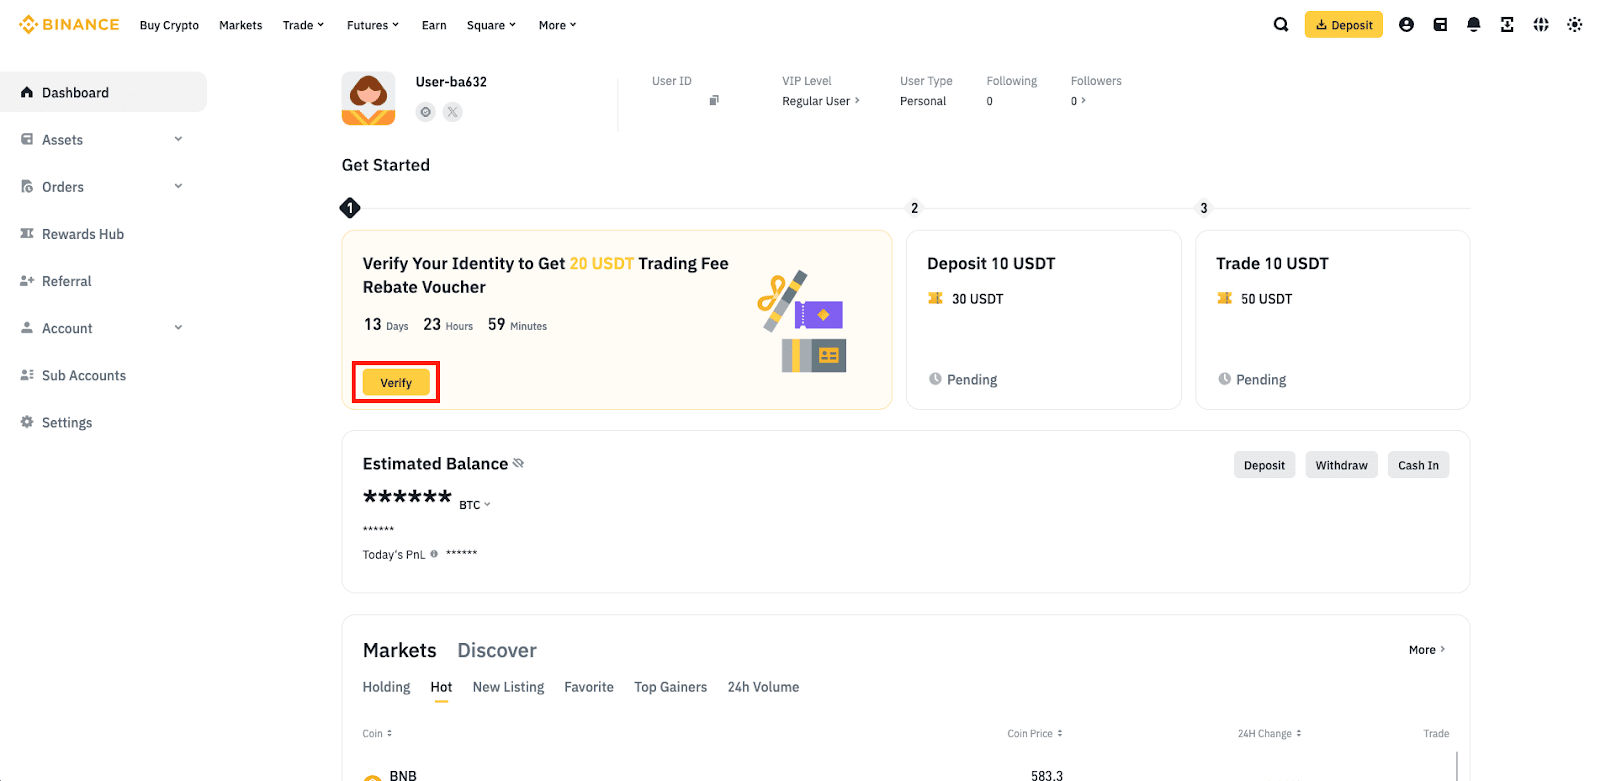This screenshot has height=781, width=1600.
Task: Toggle Estimated Balance visibility eye
Action: click(x=518, y=463)
